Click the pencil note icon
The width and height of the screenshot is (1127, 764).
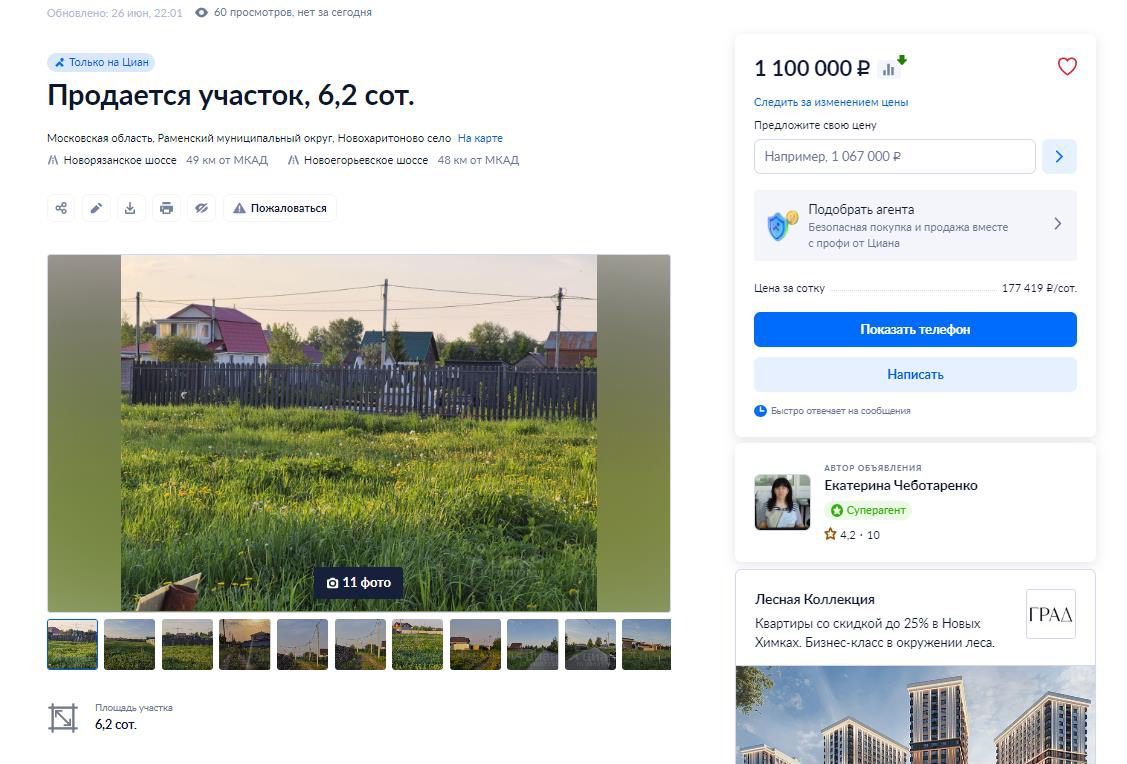point(96,208)
